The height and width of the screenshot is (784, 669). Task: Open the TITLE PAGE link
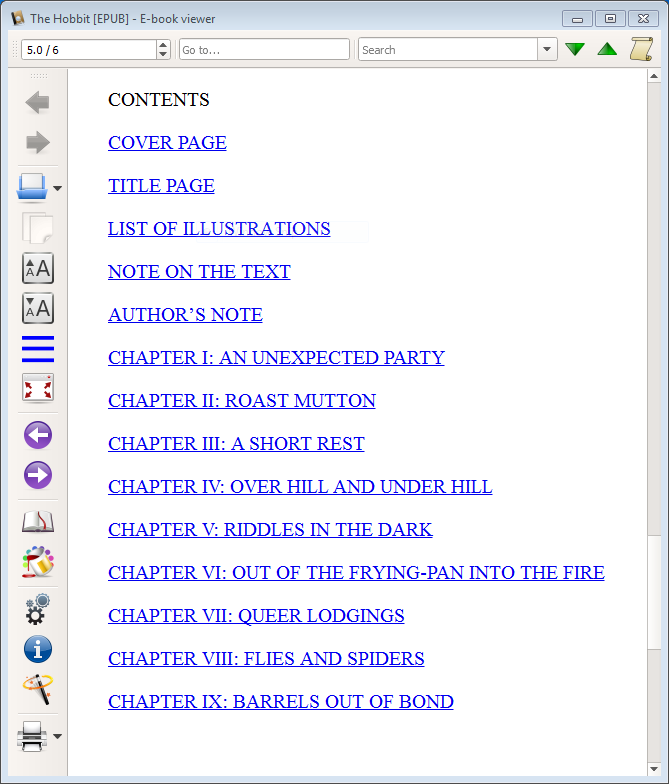[x=161, y=186]
